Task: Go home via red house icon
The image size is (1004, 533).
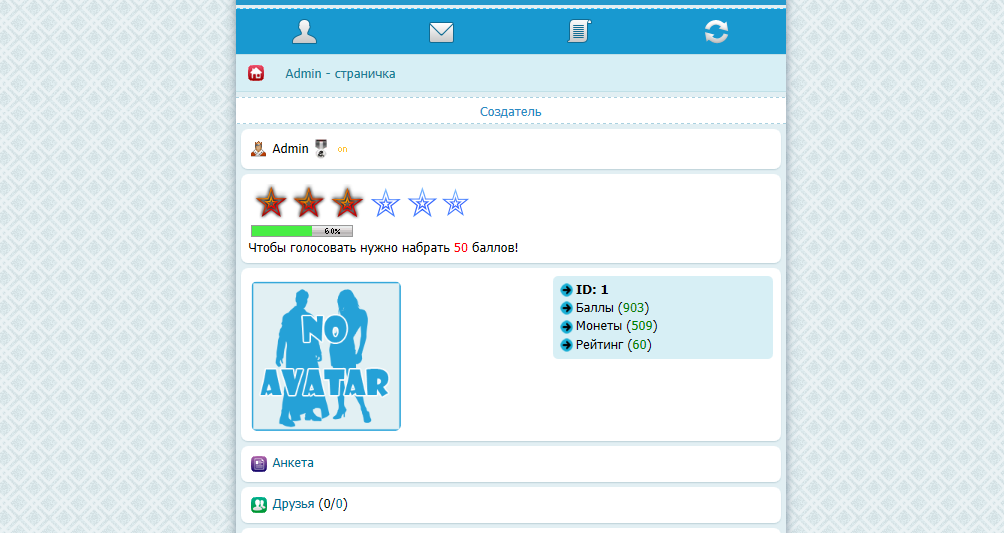Action: [256, 73]
